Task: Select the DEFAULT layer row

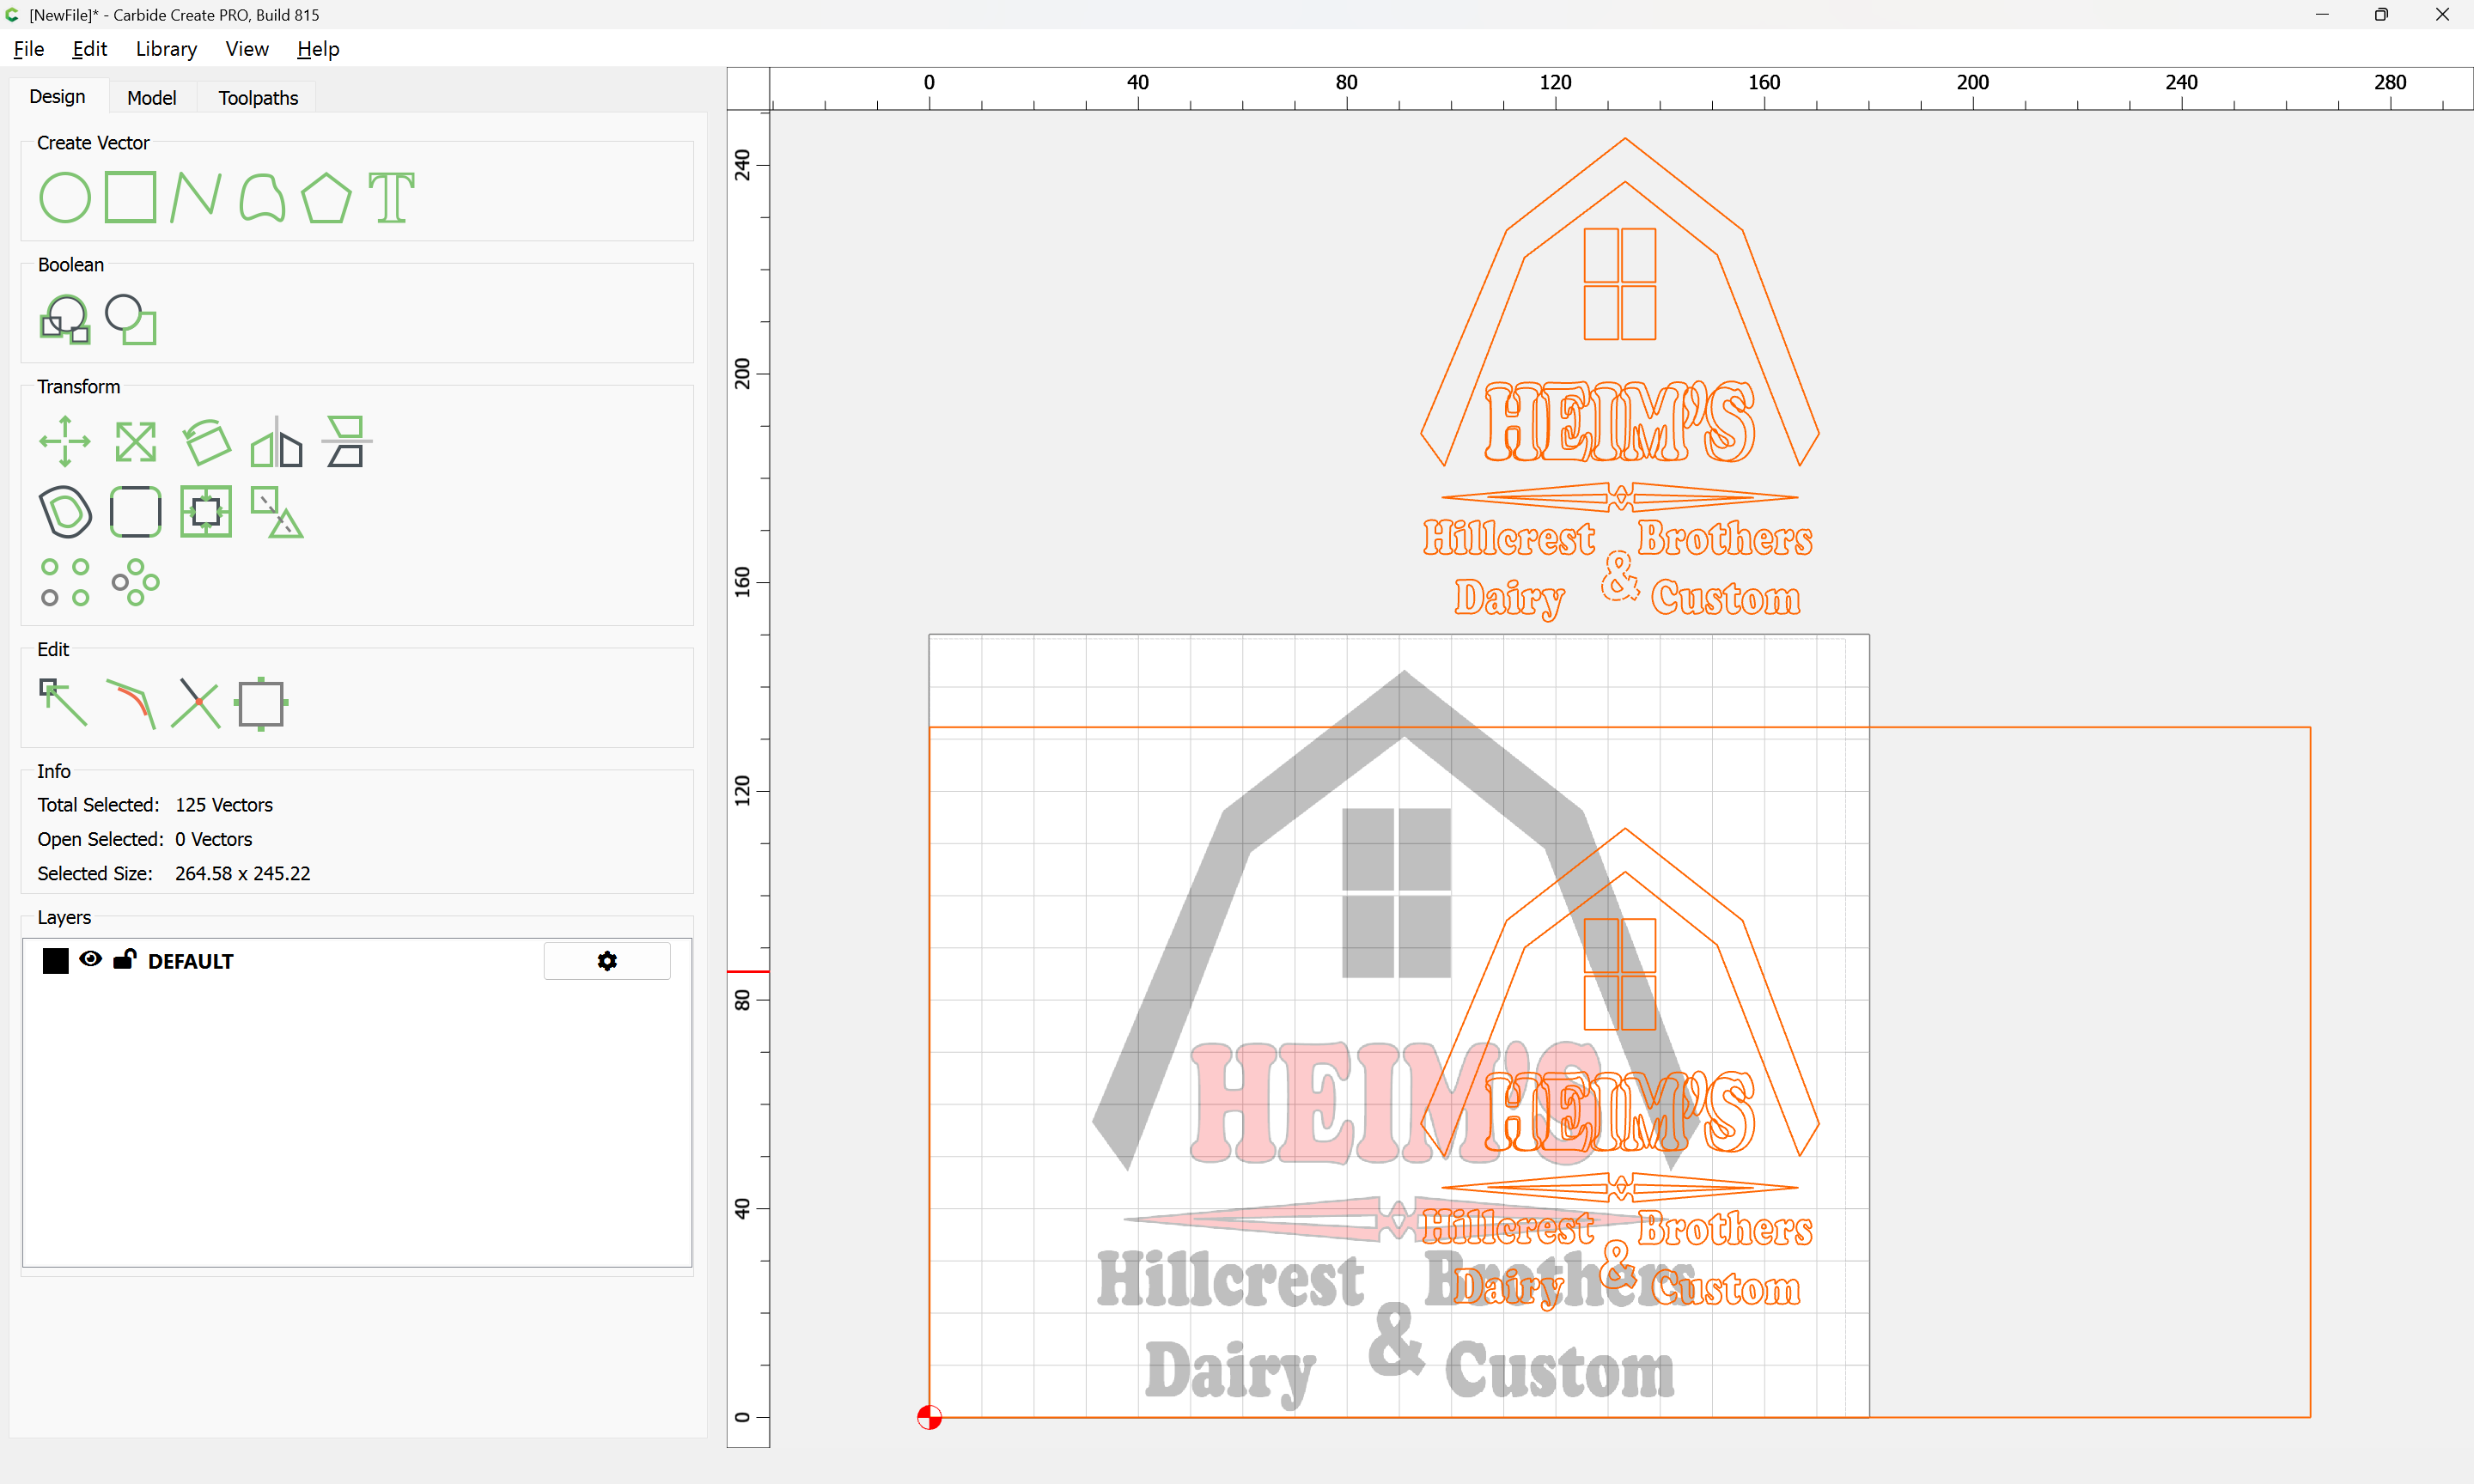Action: (357, 961)
